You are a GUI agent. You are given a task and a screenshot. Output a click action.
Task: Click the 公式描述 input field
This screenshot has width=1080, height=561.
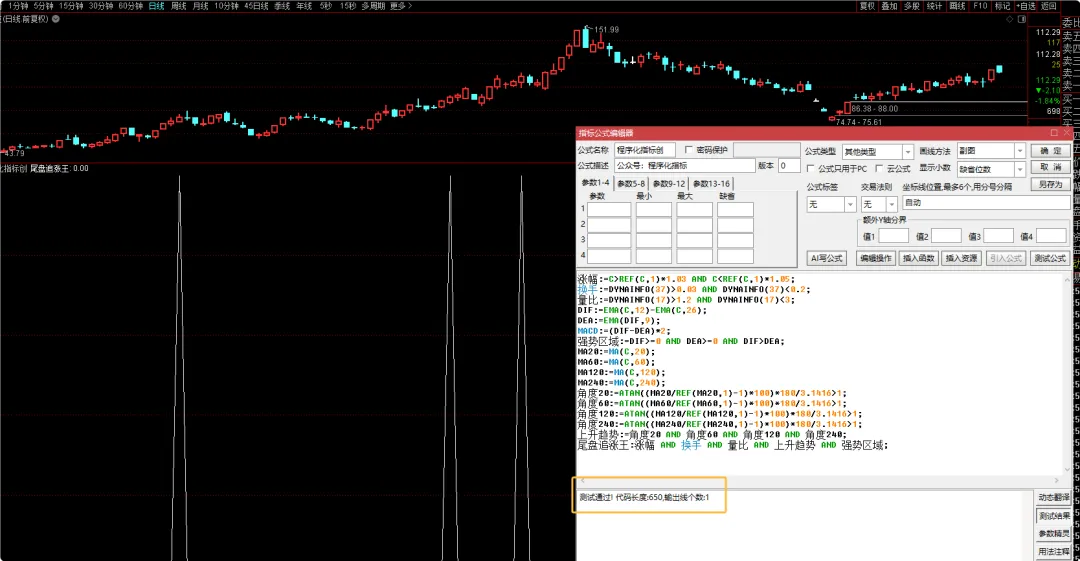click(x=685, y=165)
